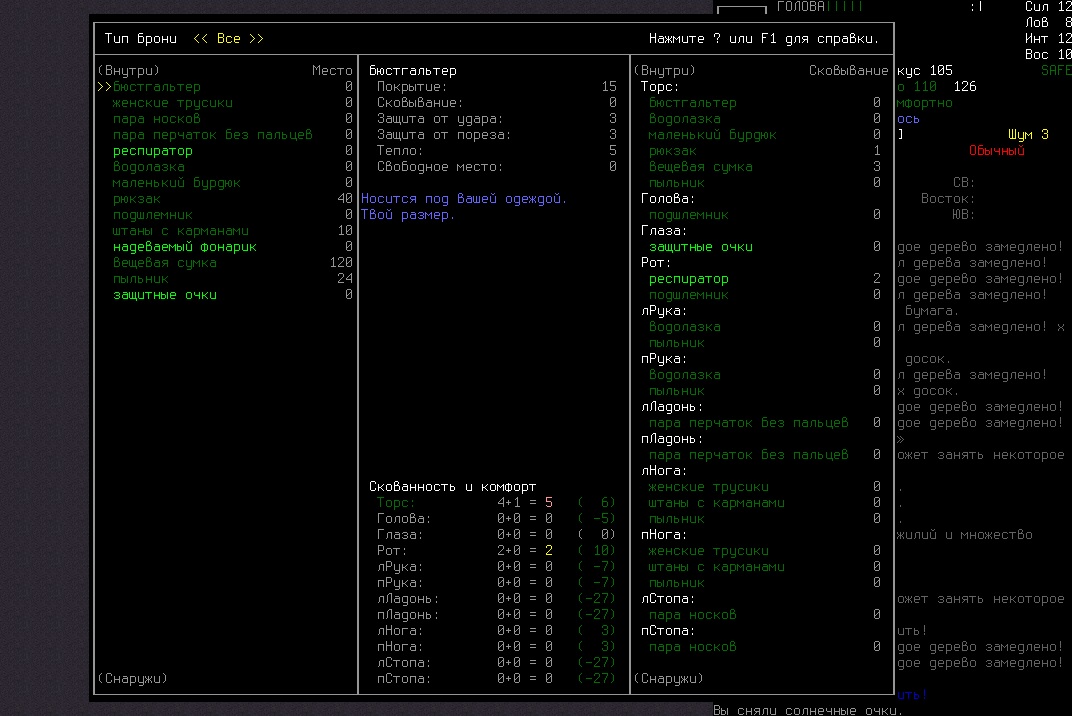
Task: Click the 'Торс:' section header in right panel
Action: pos(660,87)
